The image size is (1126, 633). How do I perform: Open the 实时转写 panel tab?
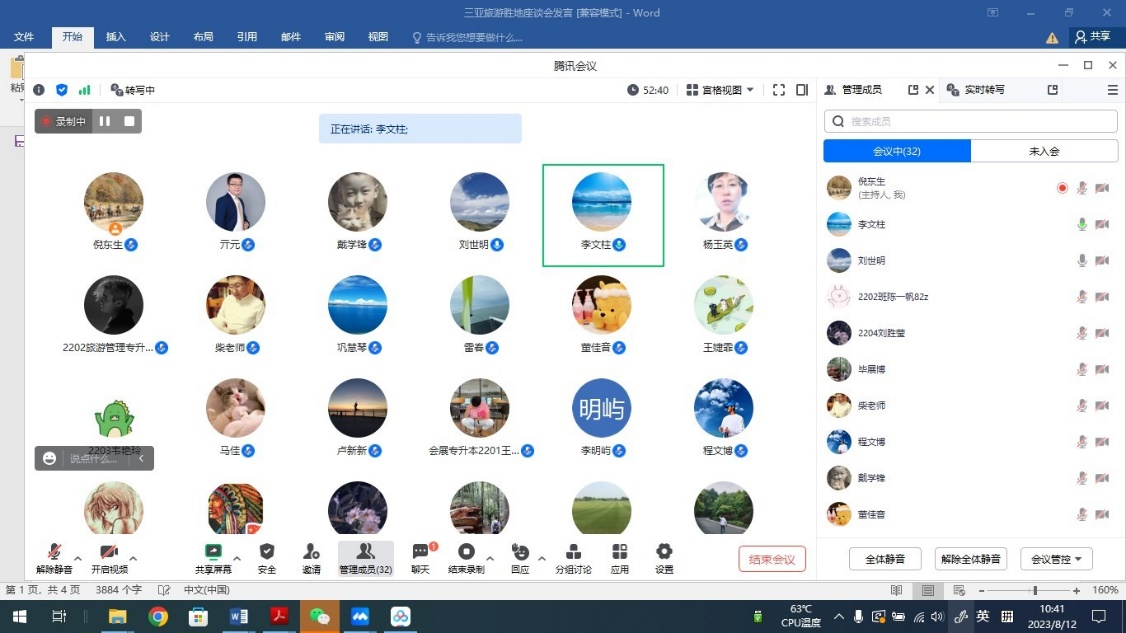tap(984, 90)
